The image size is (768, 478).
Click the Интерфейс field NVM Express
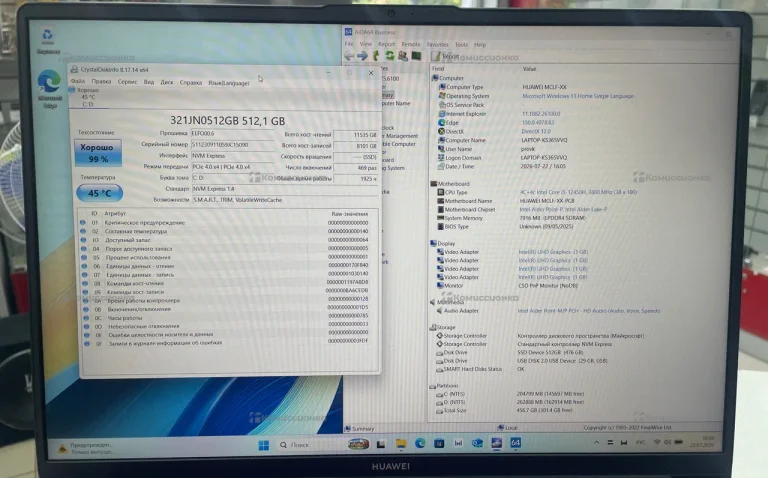pos(232,156)
